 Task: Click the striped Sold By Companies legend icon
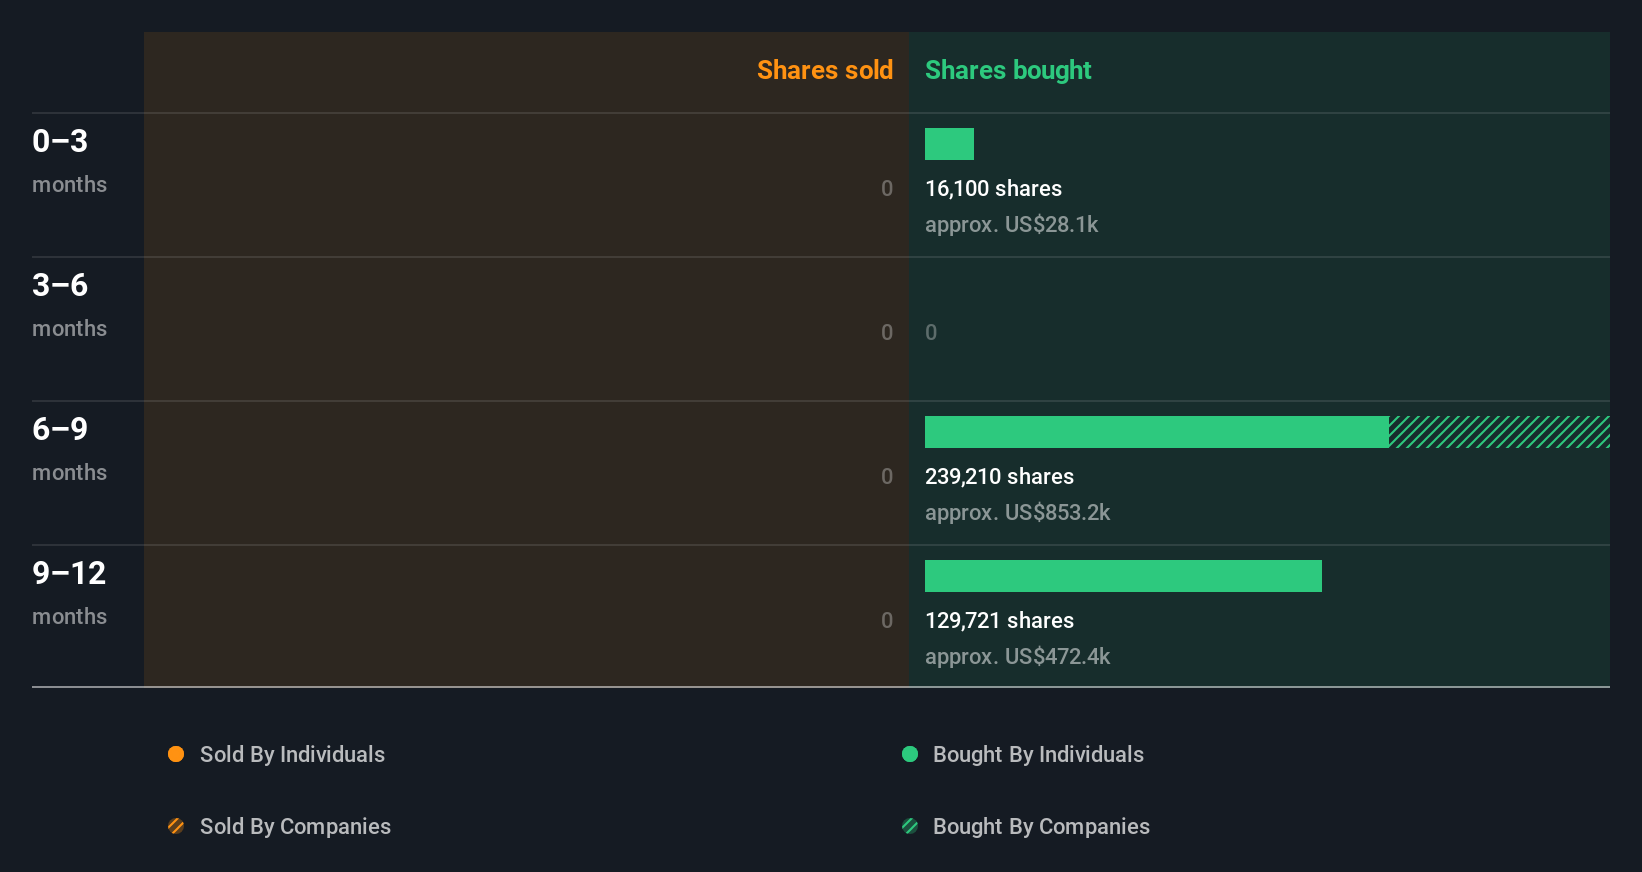(x=176, y=826)
